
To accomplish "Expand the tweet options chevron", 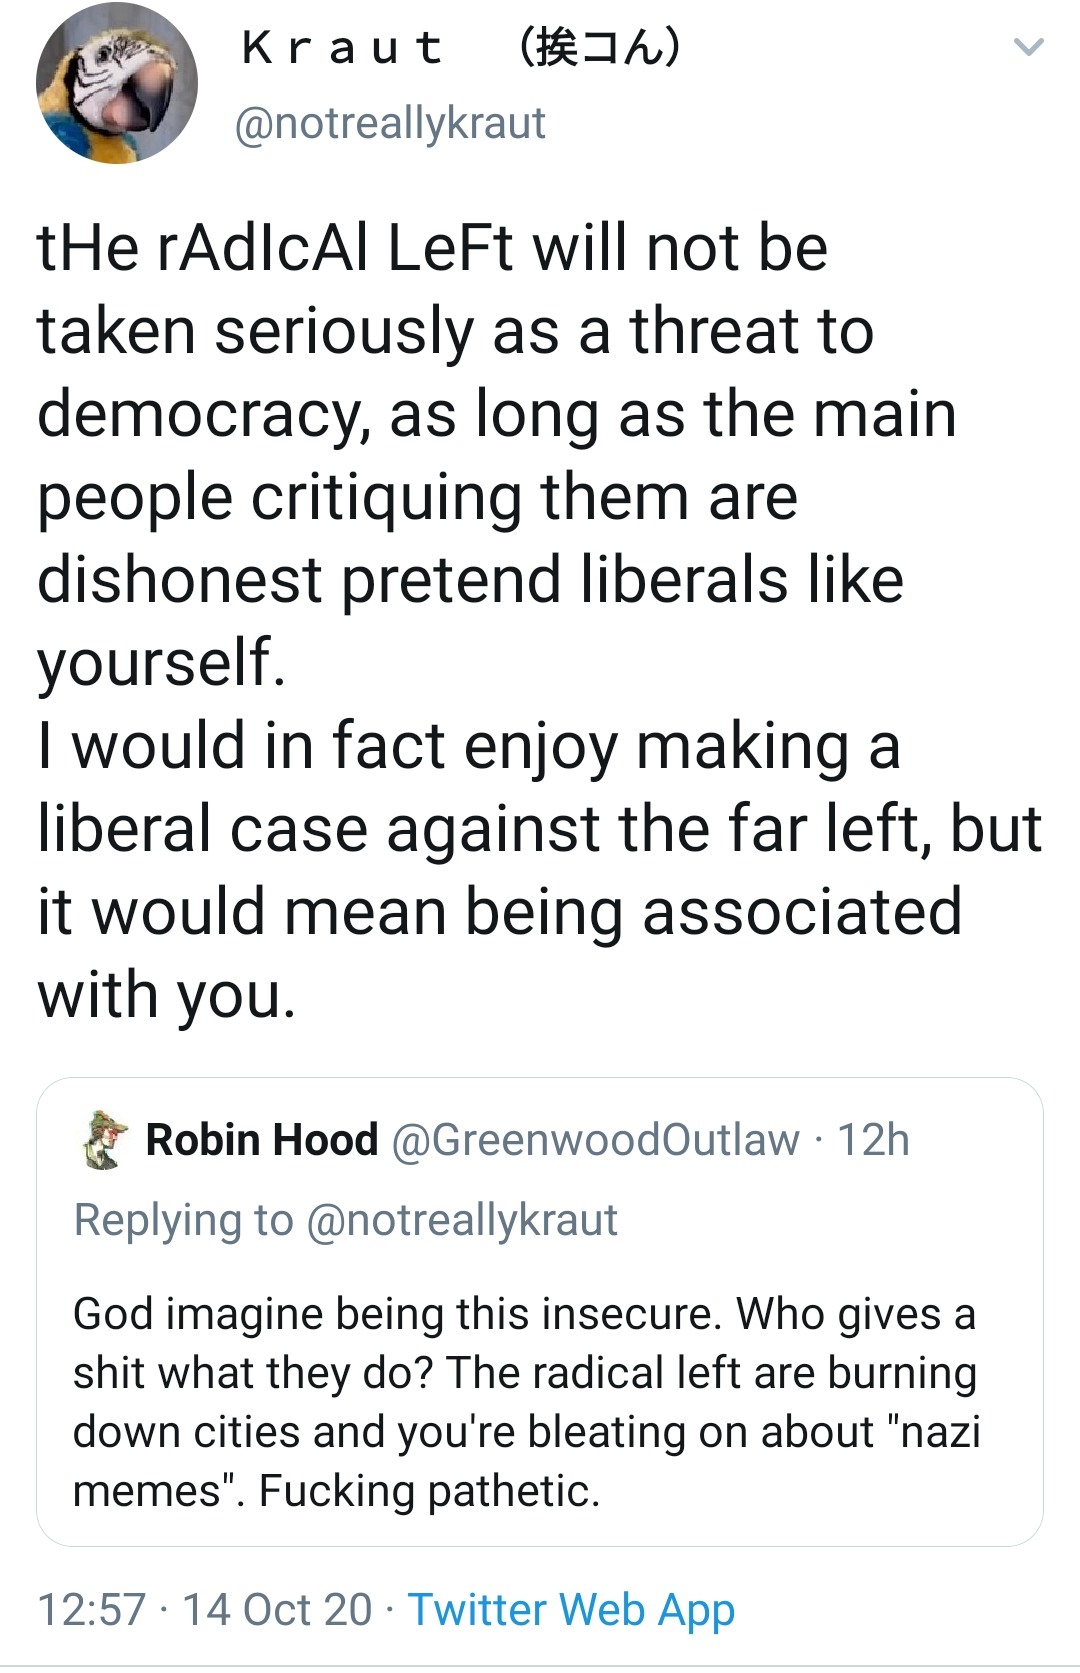I will coord(1028,47).
